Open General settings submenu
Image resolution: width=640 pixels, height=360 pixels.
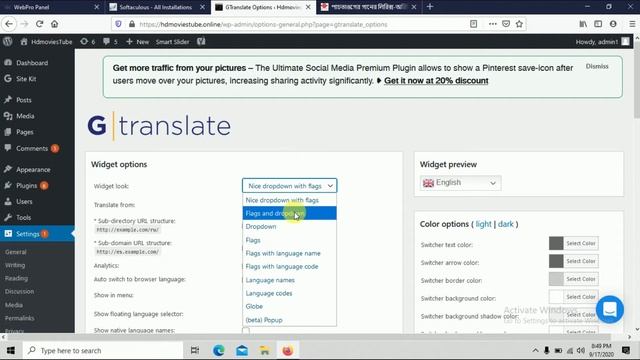[x=16, y=252]
